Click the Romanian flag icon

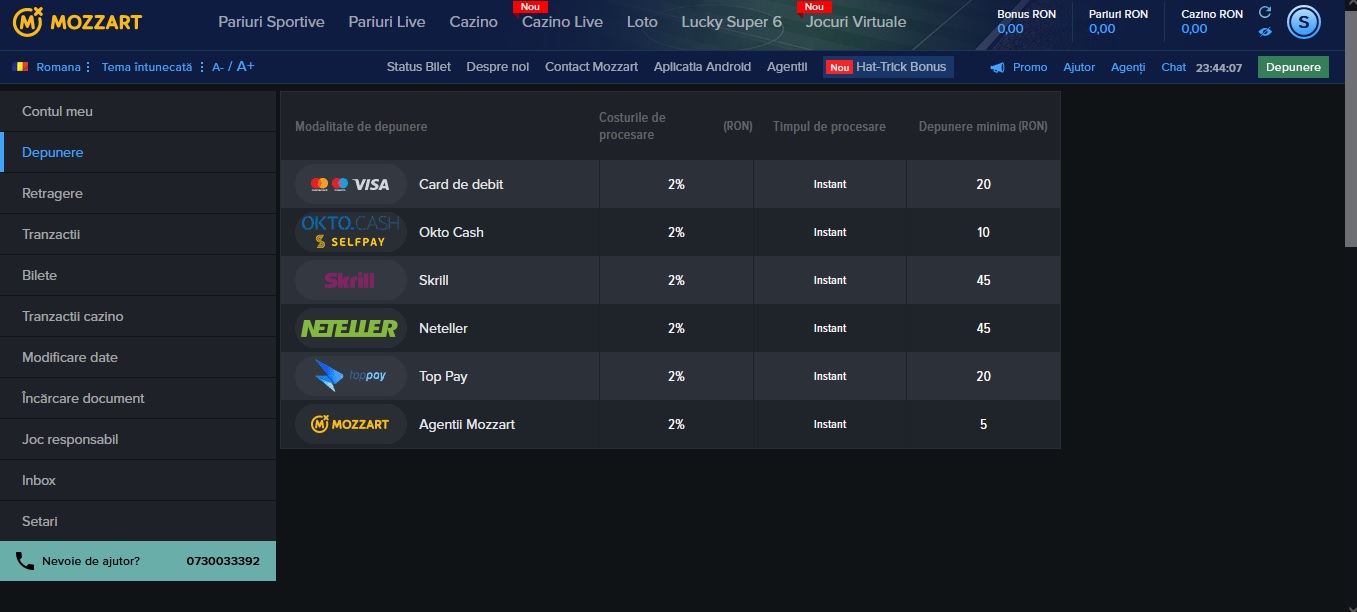point(20,67)
